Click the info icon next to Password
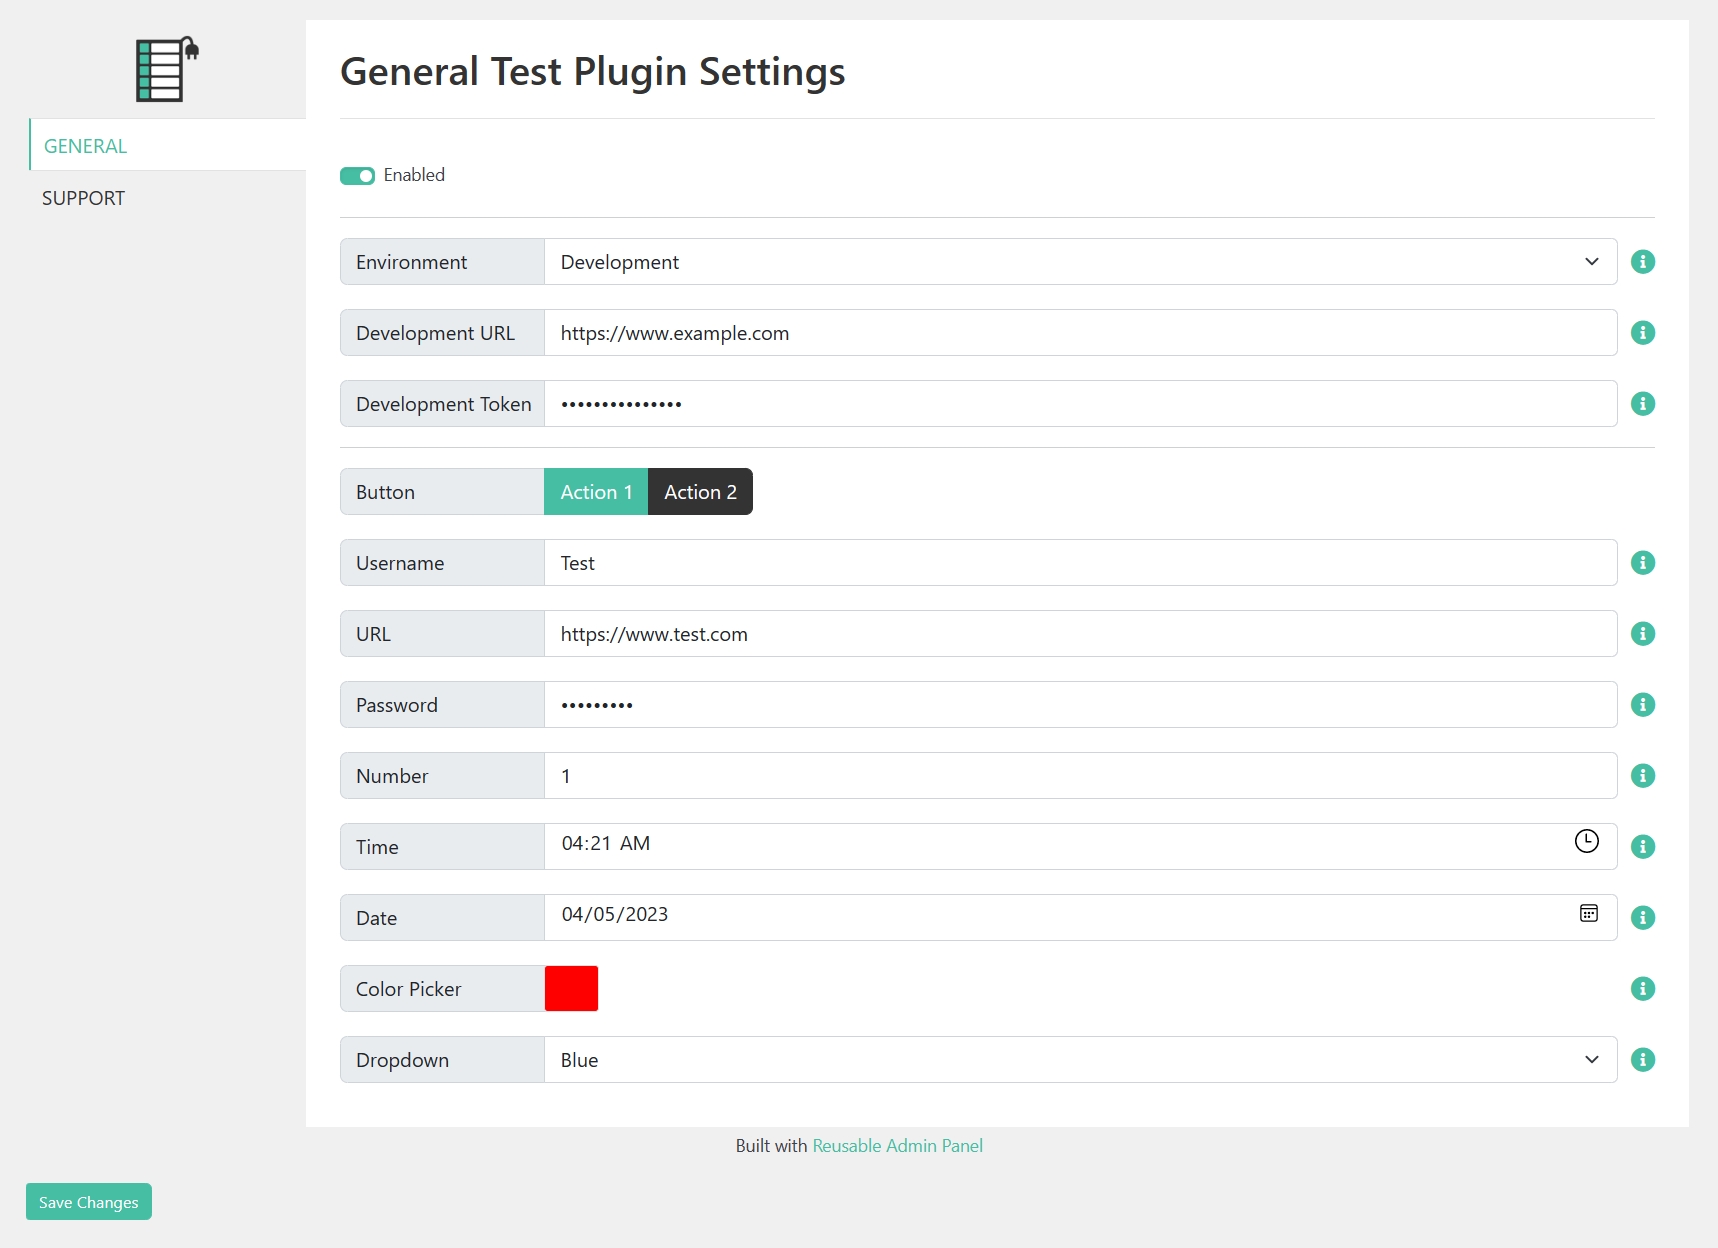 (x=1642, y=705)
